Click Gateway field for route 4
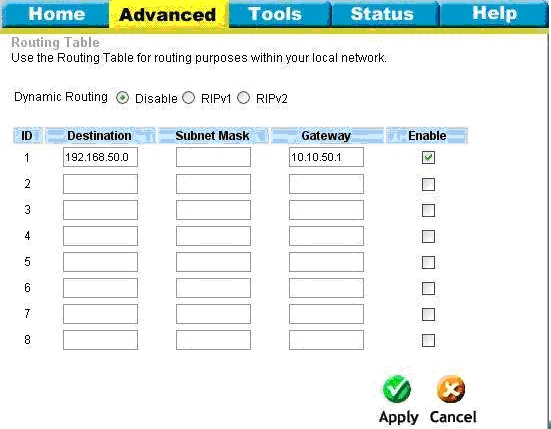 tap(326, 236)
